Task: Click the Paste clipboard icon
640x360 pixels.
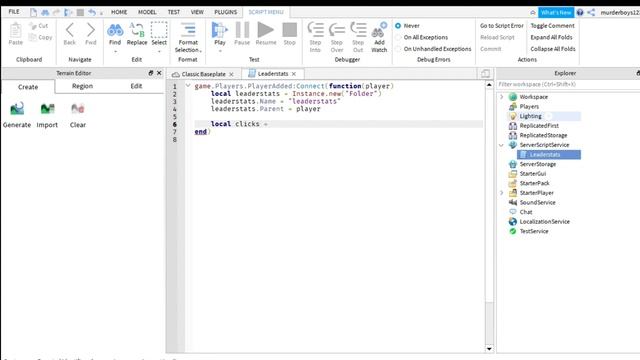Action: click(x=16, y=31)
